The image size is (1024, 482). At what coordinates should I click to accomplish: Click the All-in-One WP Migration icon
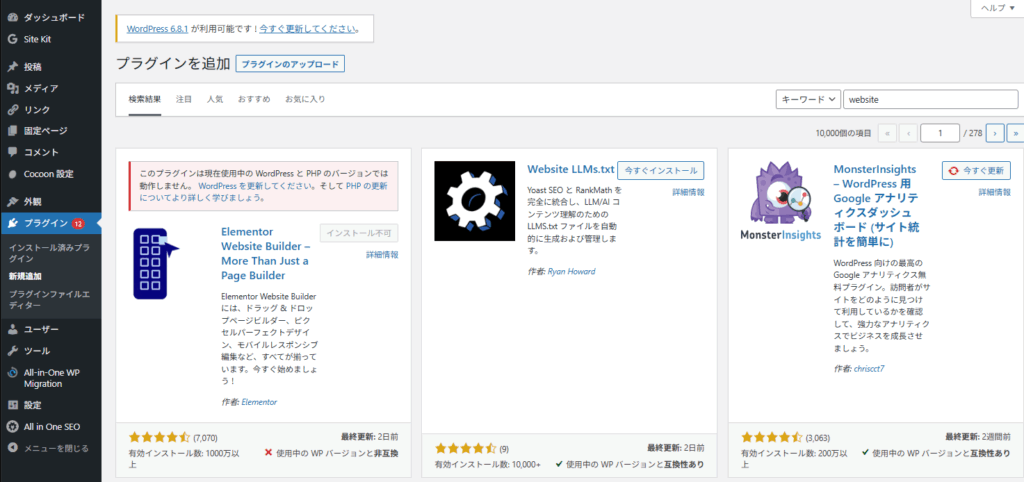(12, 372)
